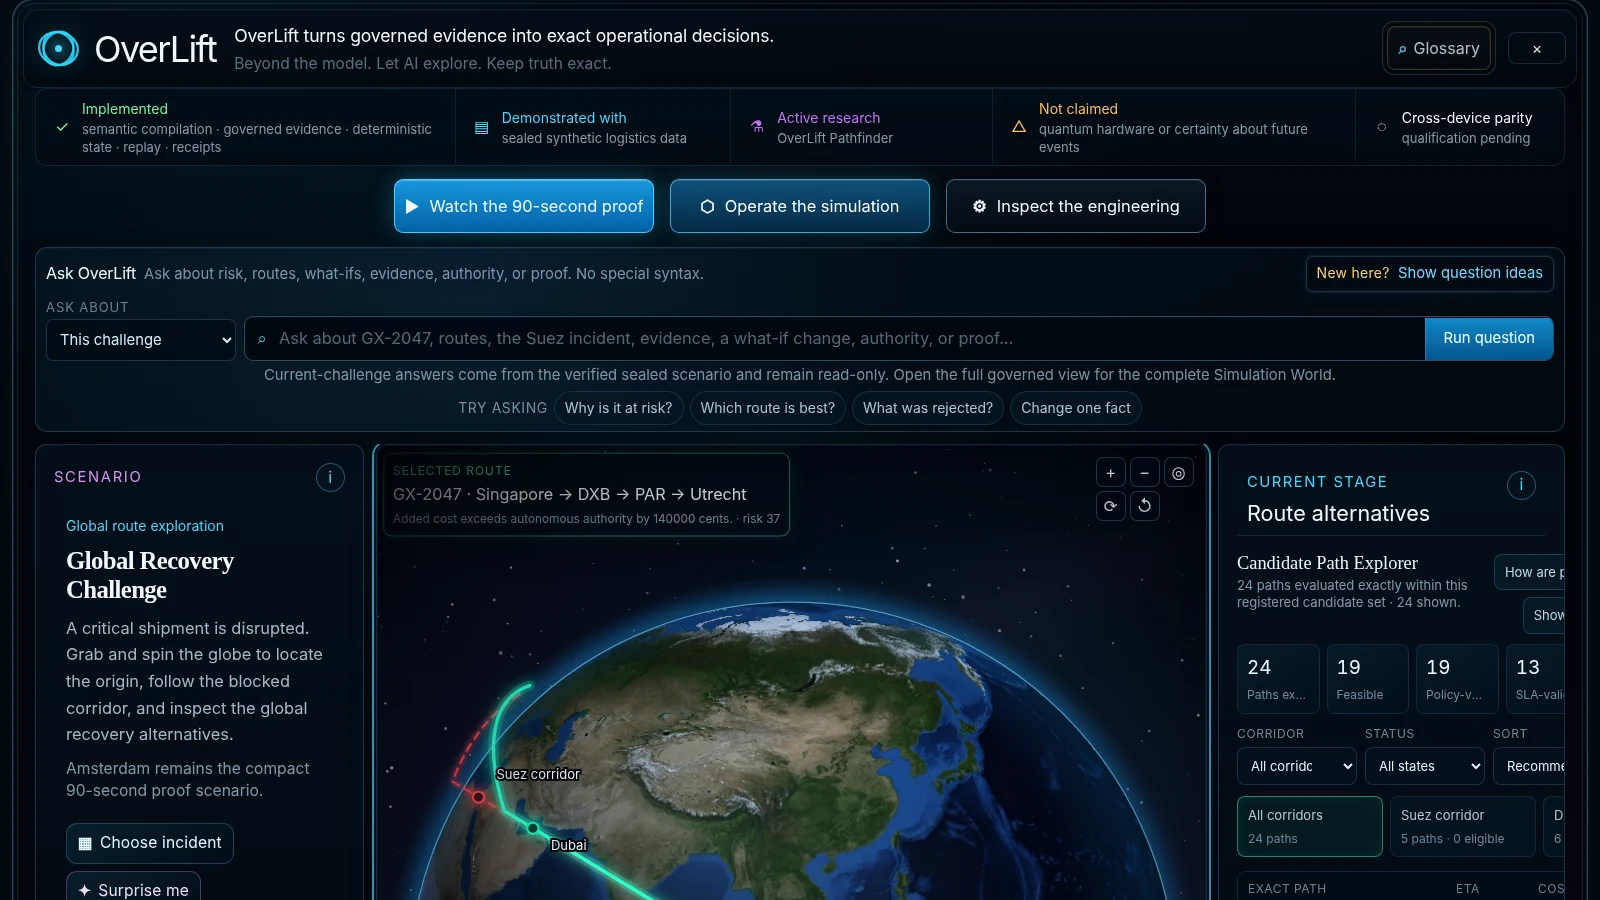Click the Demonstrated with data icon
Viewport: 1600px width, 900px height.
coord(481,128)
